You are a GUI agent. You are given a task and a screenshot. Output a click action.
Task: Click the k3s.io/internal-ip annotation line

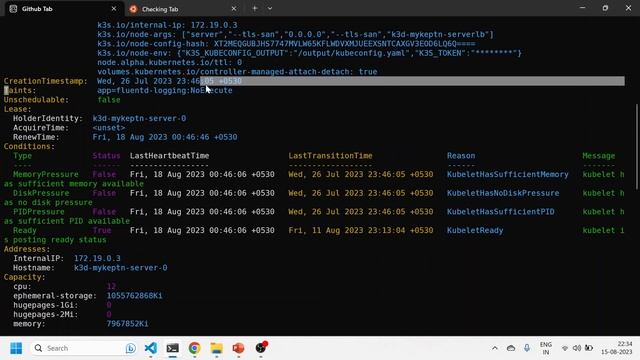tap(167, 25)
